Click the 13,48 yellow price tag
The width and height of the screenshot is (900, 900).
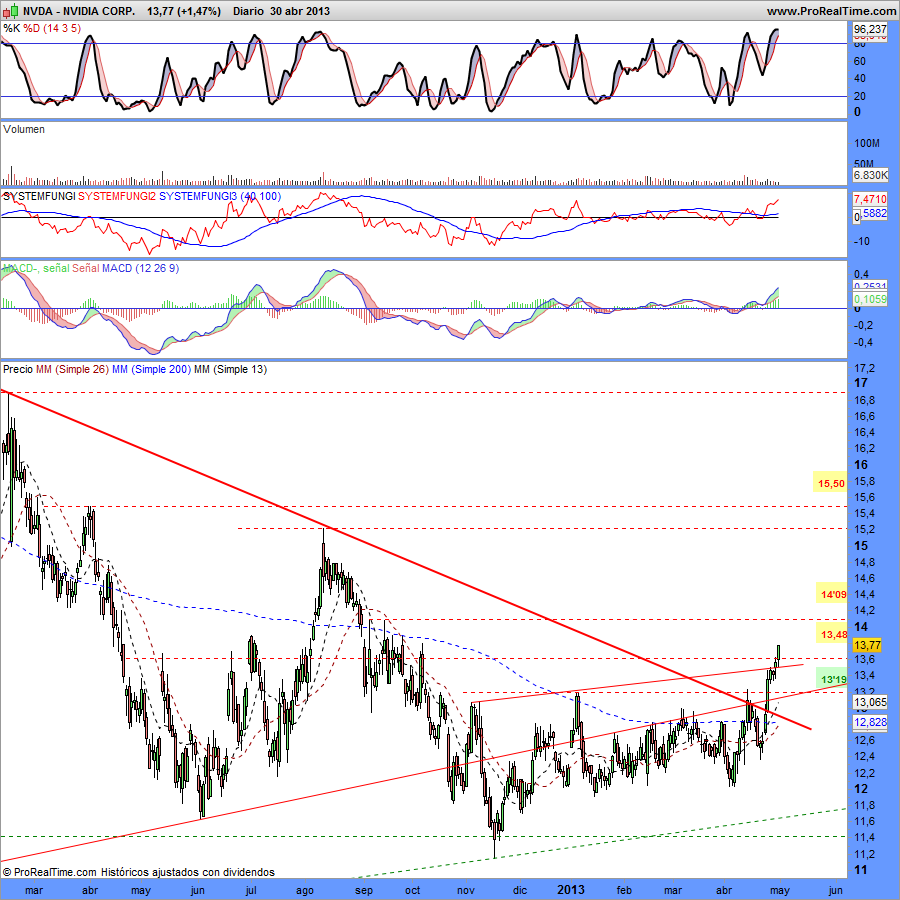(x=832, y=634)
